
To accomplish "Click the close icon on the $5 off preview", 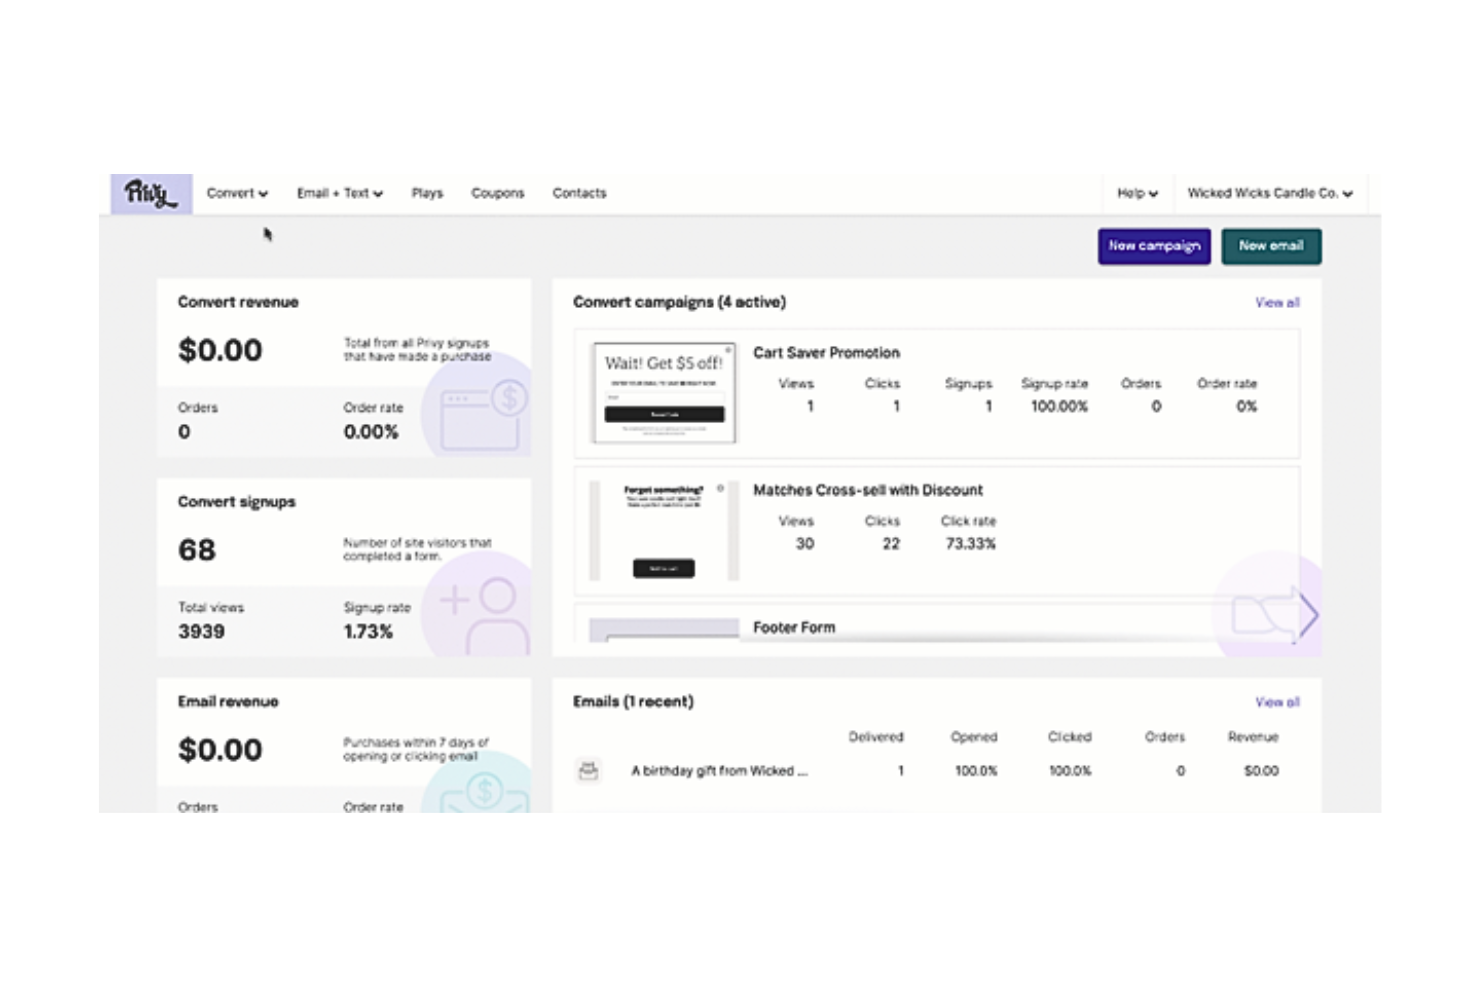I will (x=729, y=352).
